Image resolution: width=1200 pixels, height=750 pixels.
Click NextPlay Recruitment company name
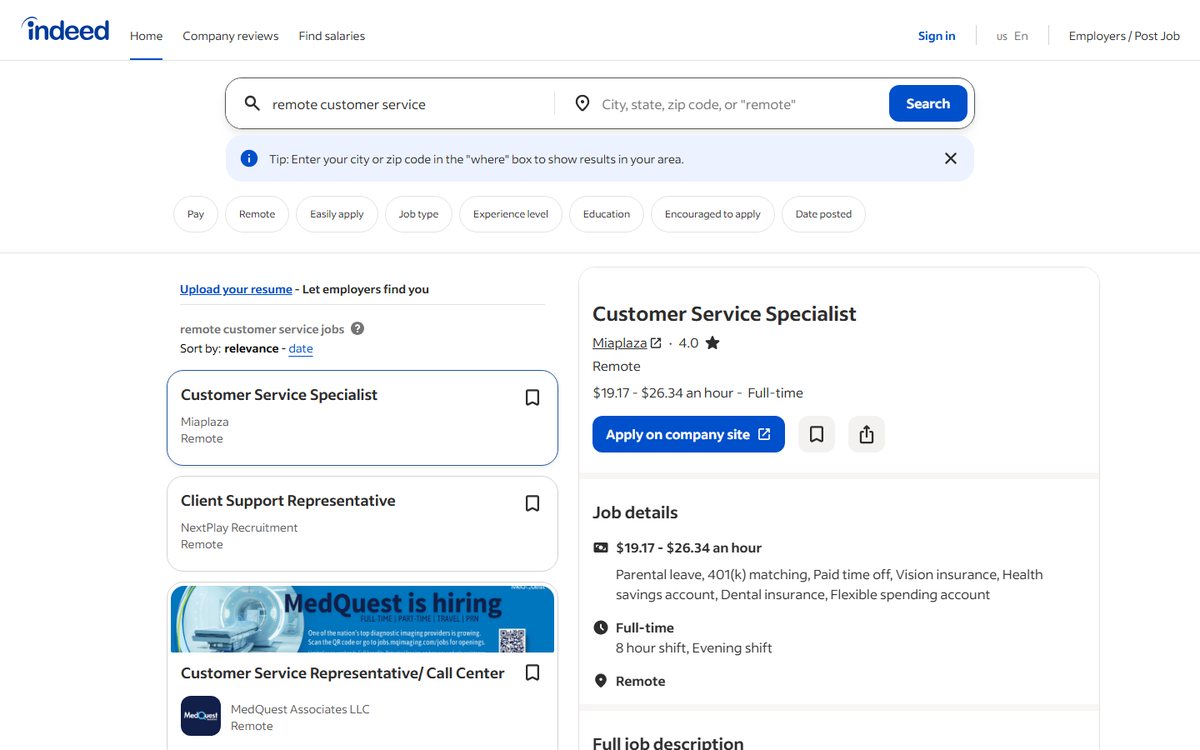point(239,528)
